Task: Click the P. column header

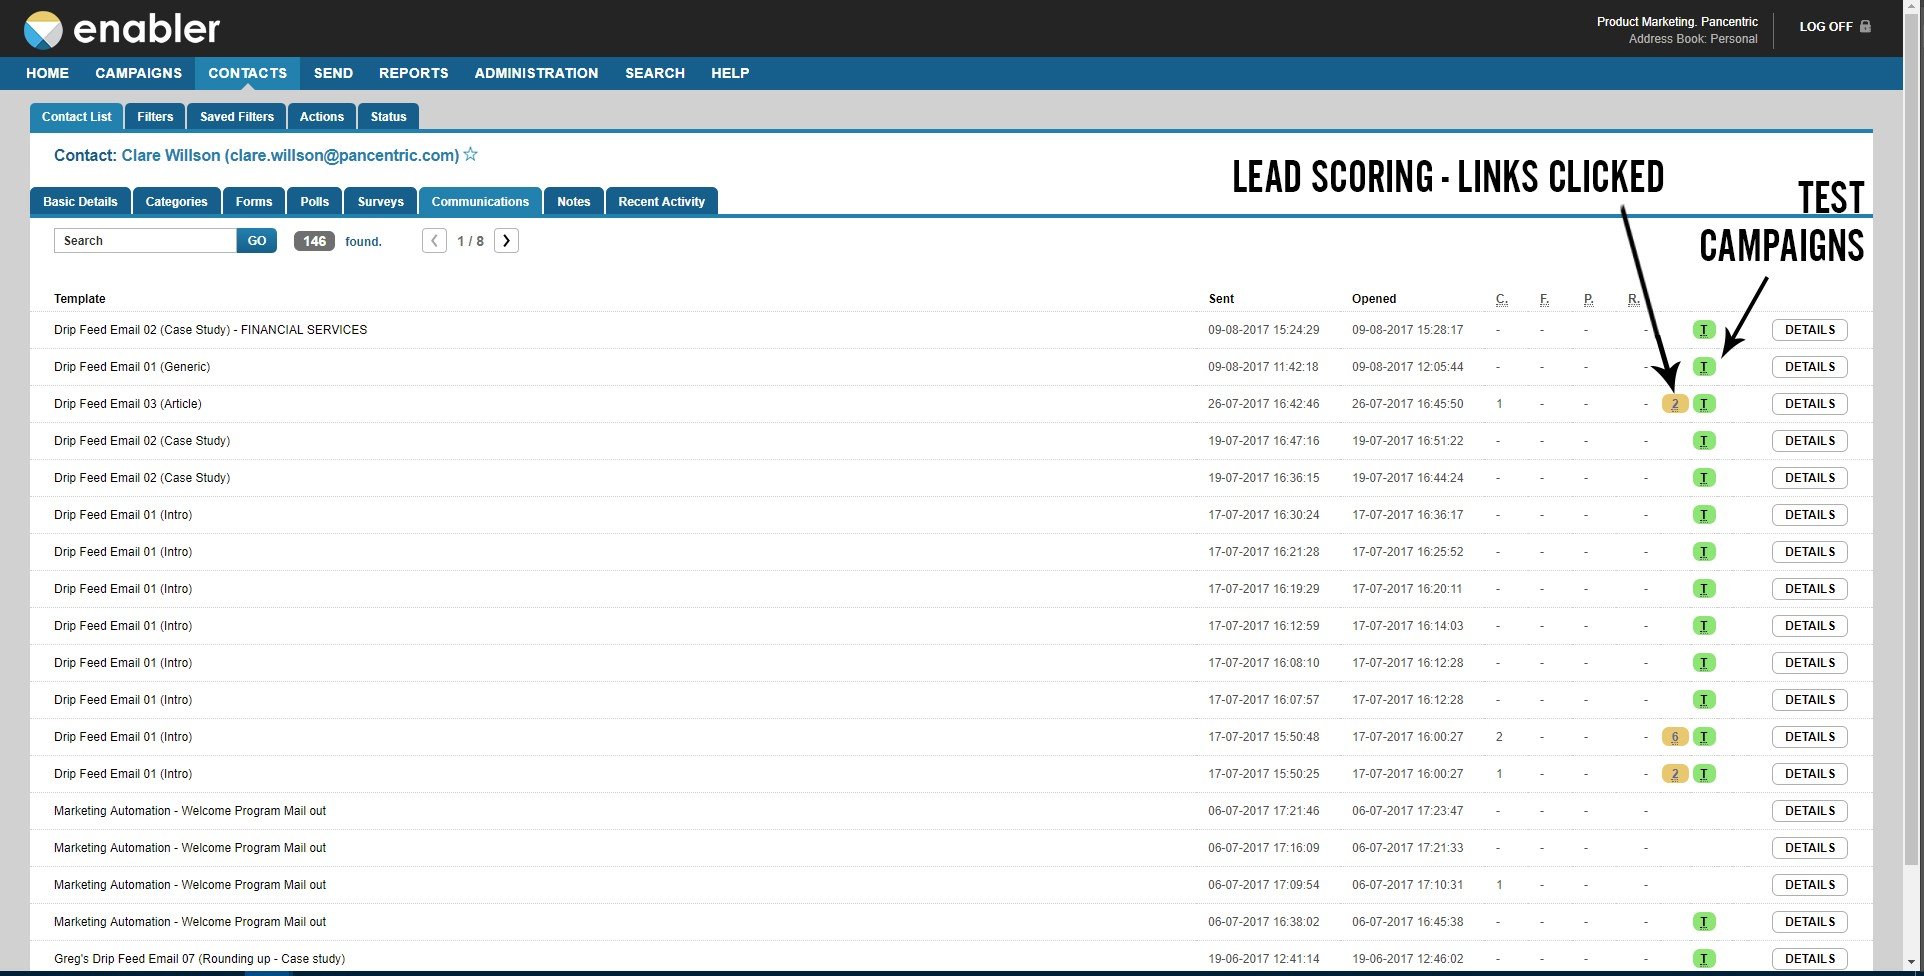Action: pyautogui.click(x=1588, y=299)
